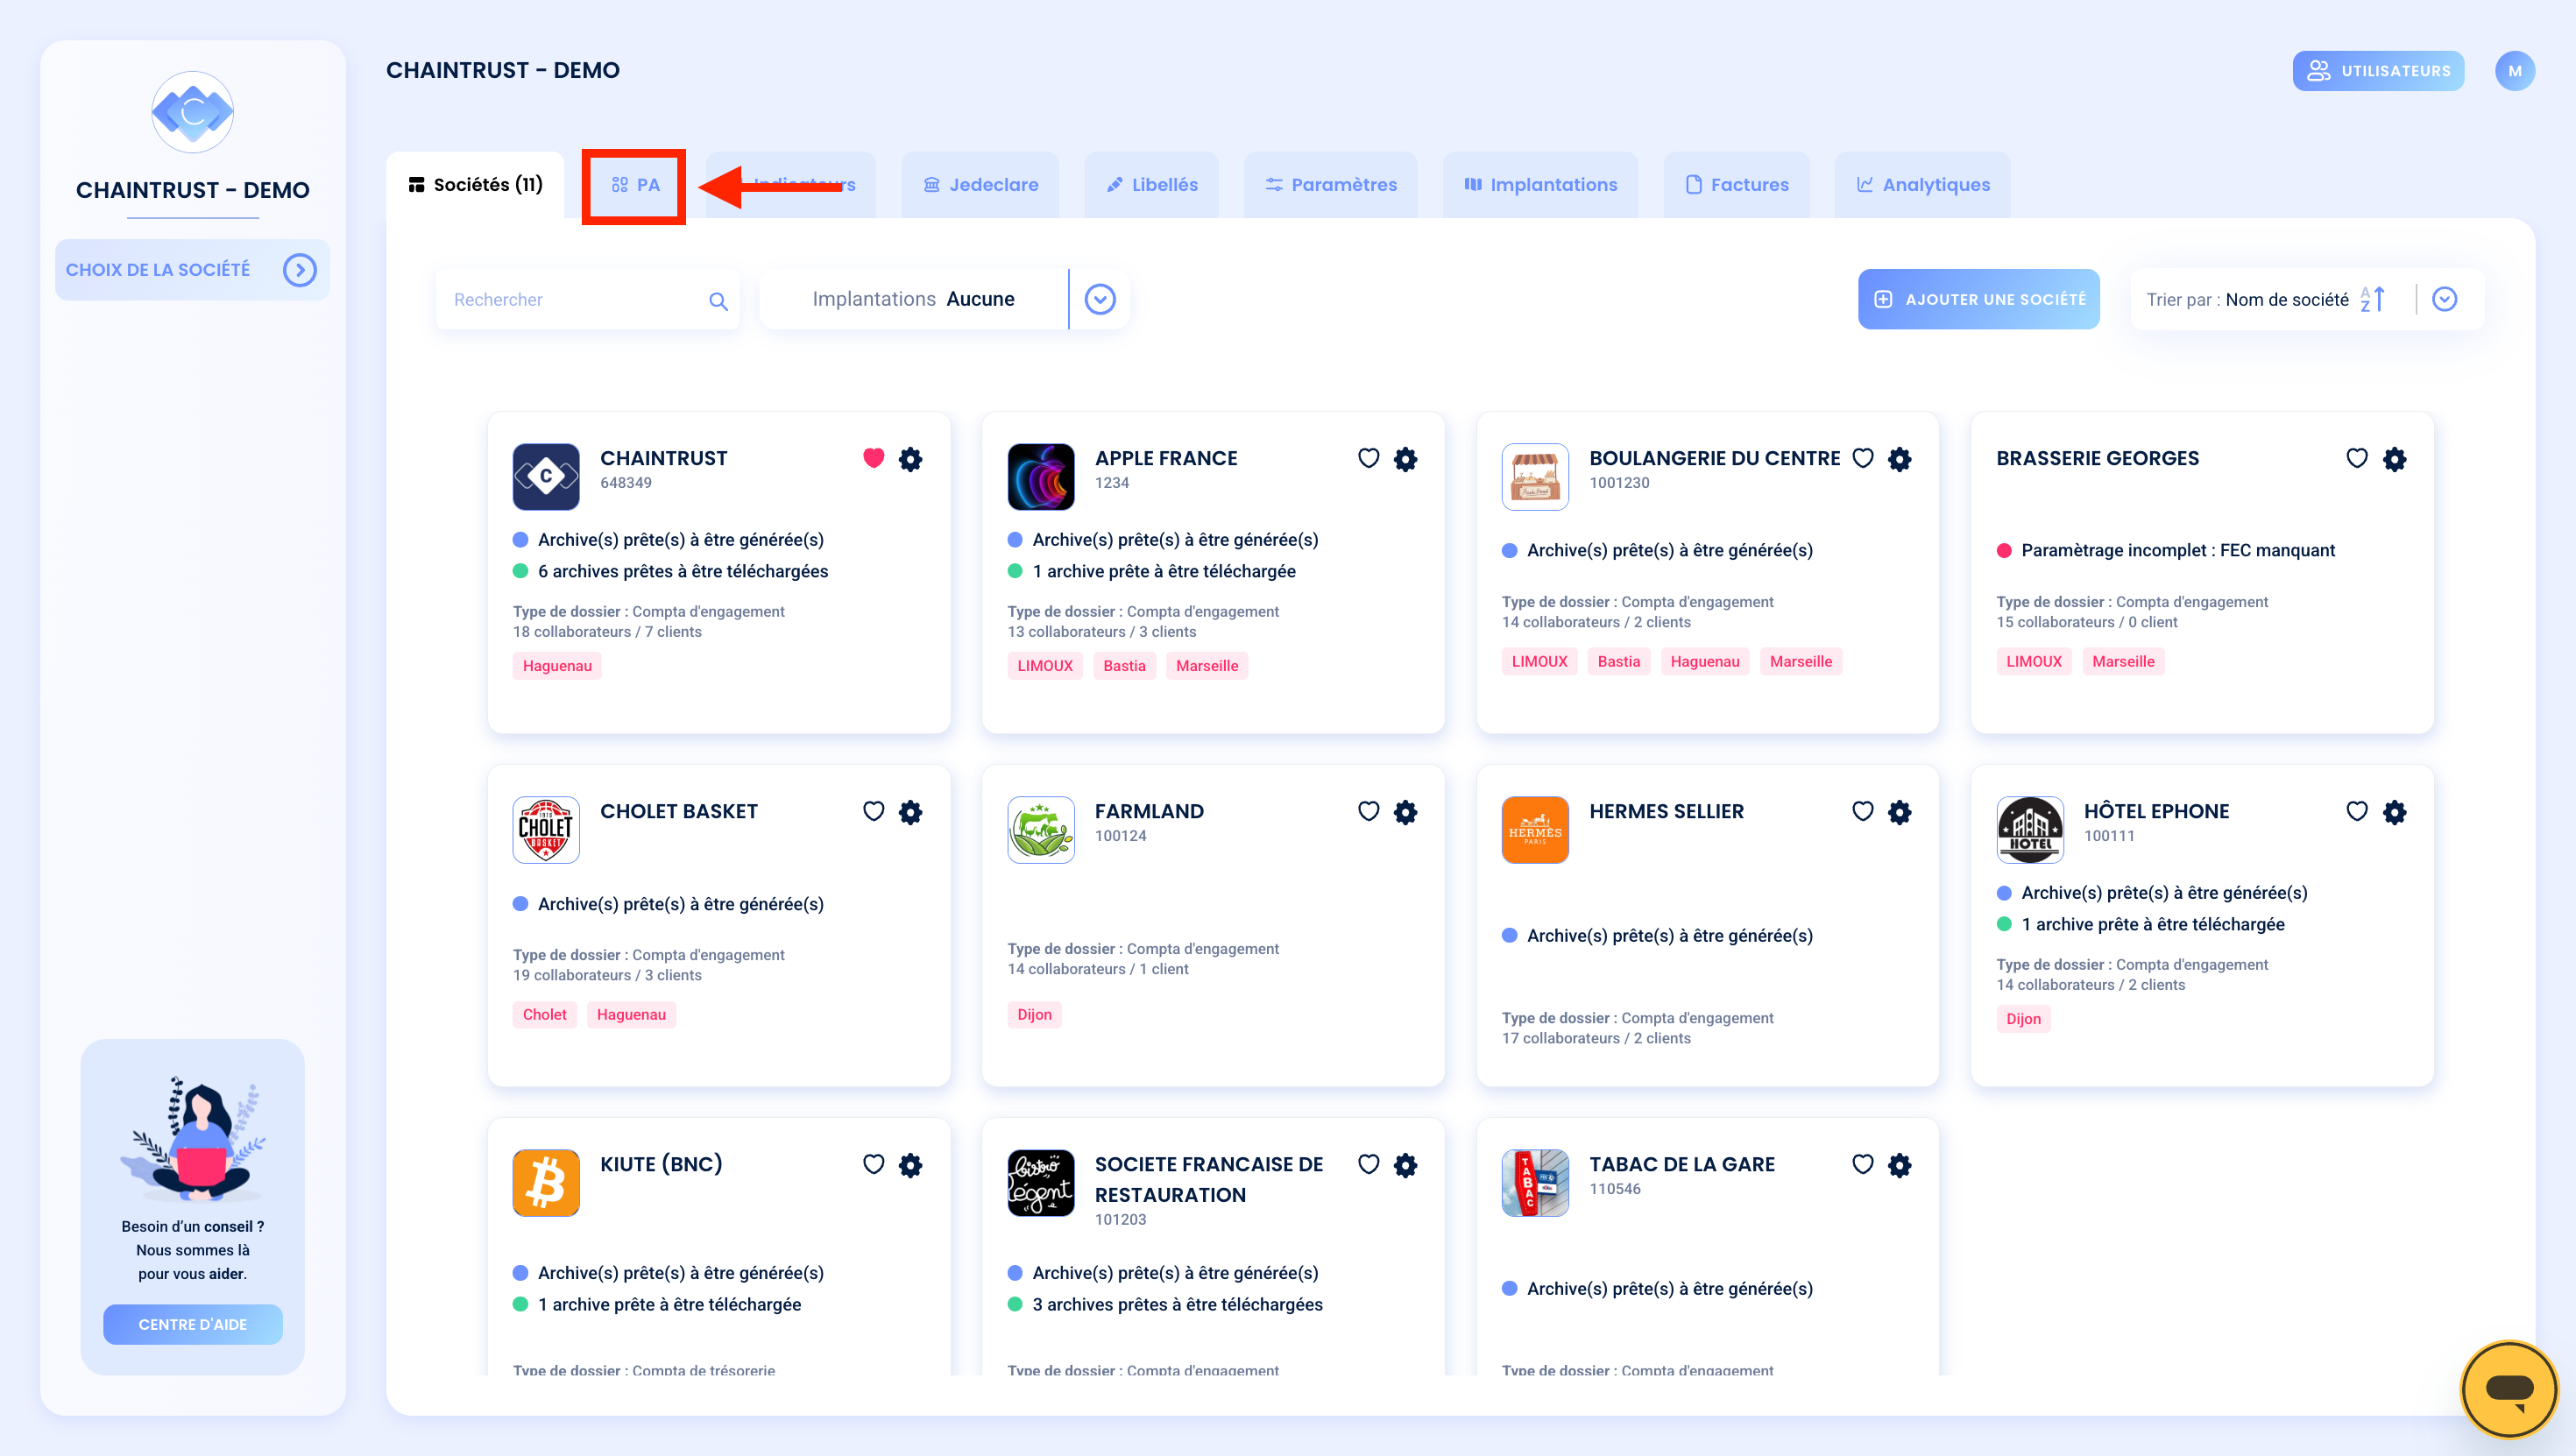Open settings gear for FARMLAND card
This screenshot has width=2576, height=1456.
pos(1405,812)
